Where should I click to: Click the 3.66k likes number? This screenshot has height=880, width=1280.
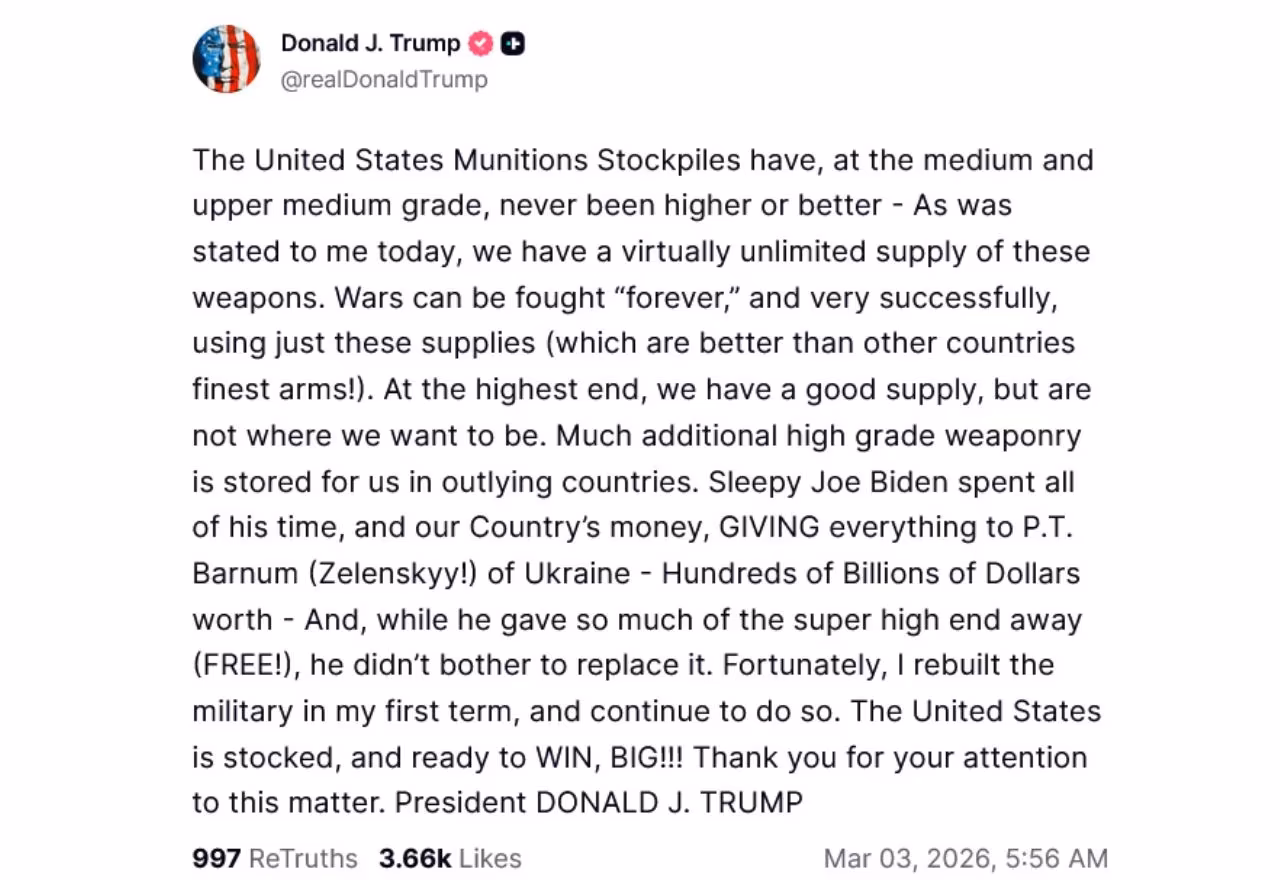point(414,858)
